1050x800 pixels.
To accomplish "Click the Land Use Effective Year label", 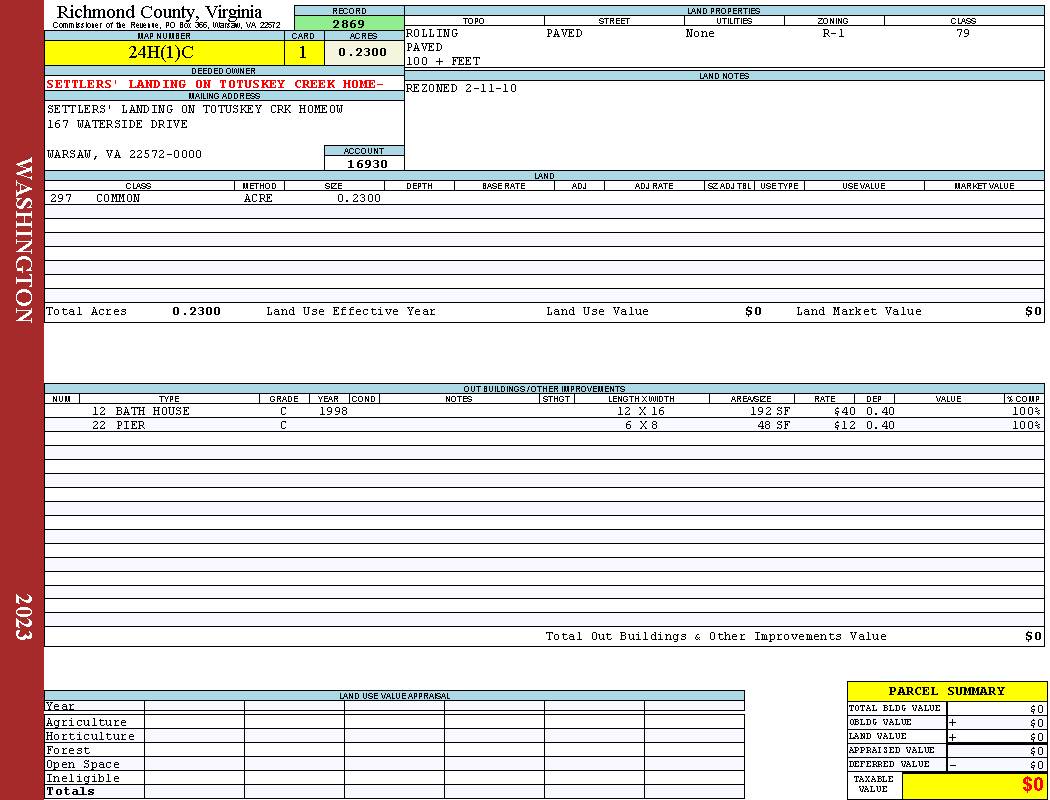I will click(x=351, y=311).
